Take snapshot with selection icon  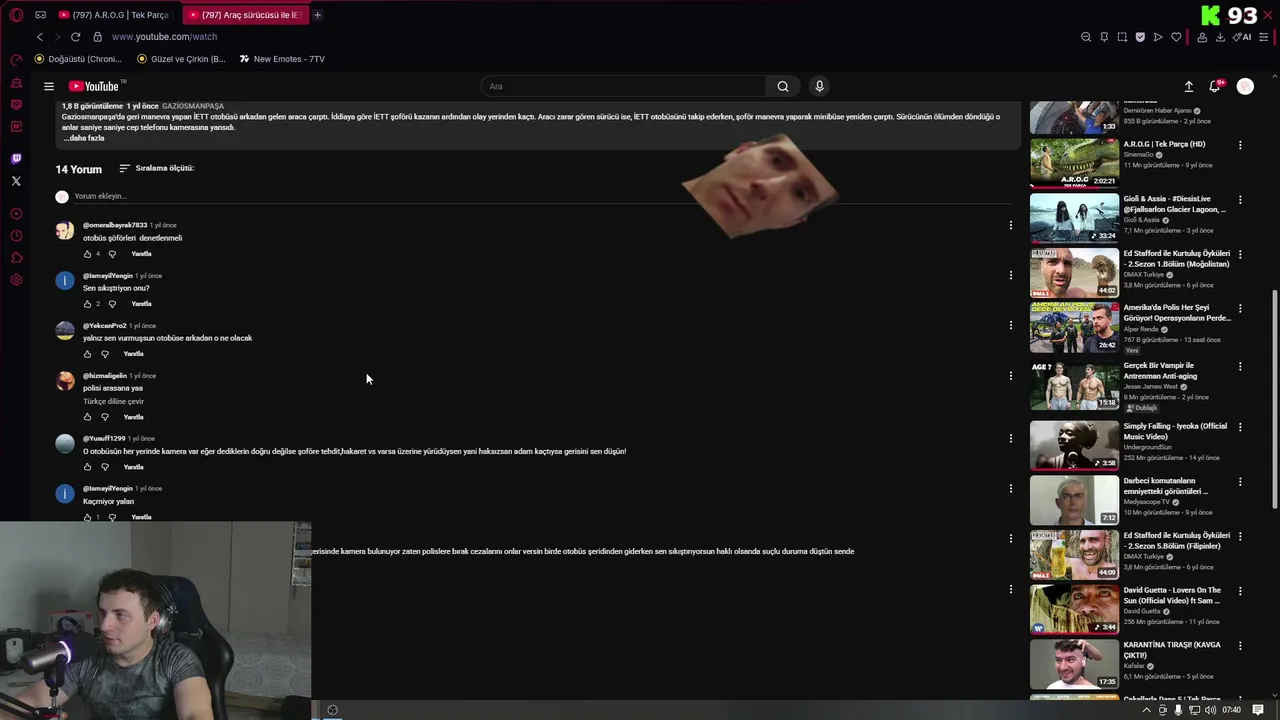1122,37
